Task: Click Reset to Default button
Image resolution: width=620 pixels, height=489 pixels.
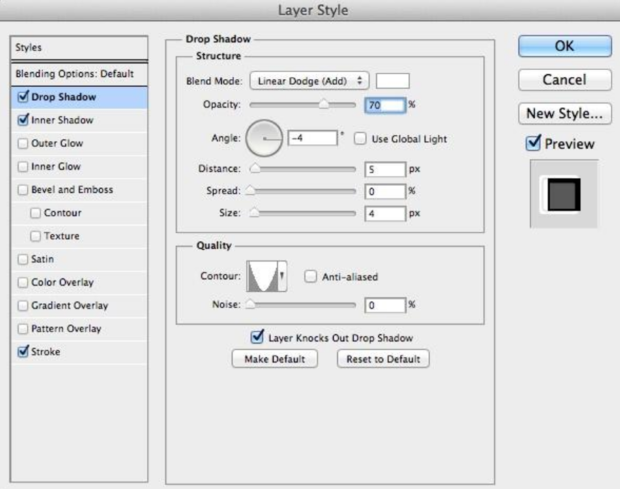Action: (383, 359)
